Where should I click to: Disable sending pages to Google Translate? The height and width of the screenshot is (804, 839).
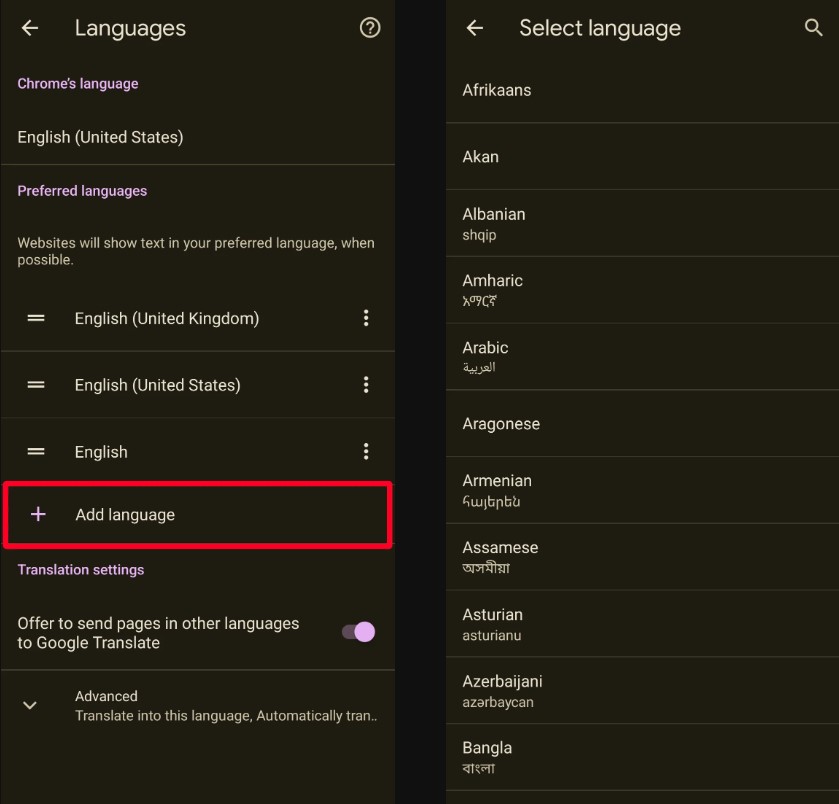coord(356,631)
